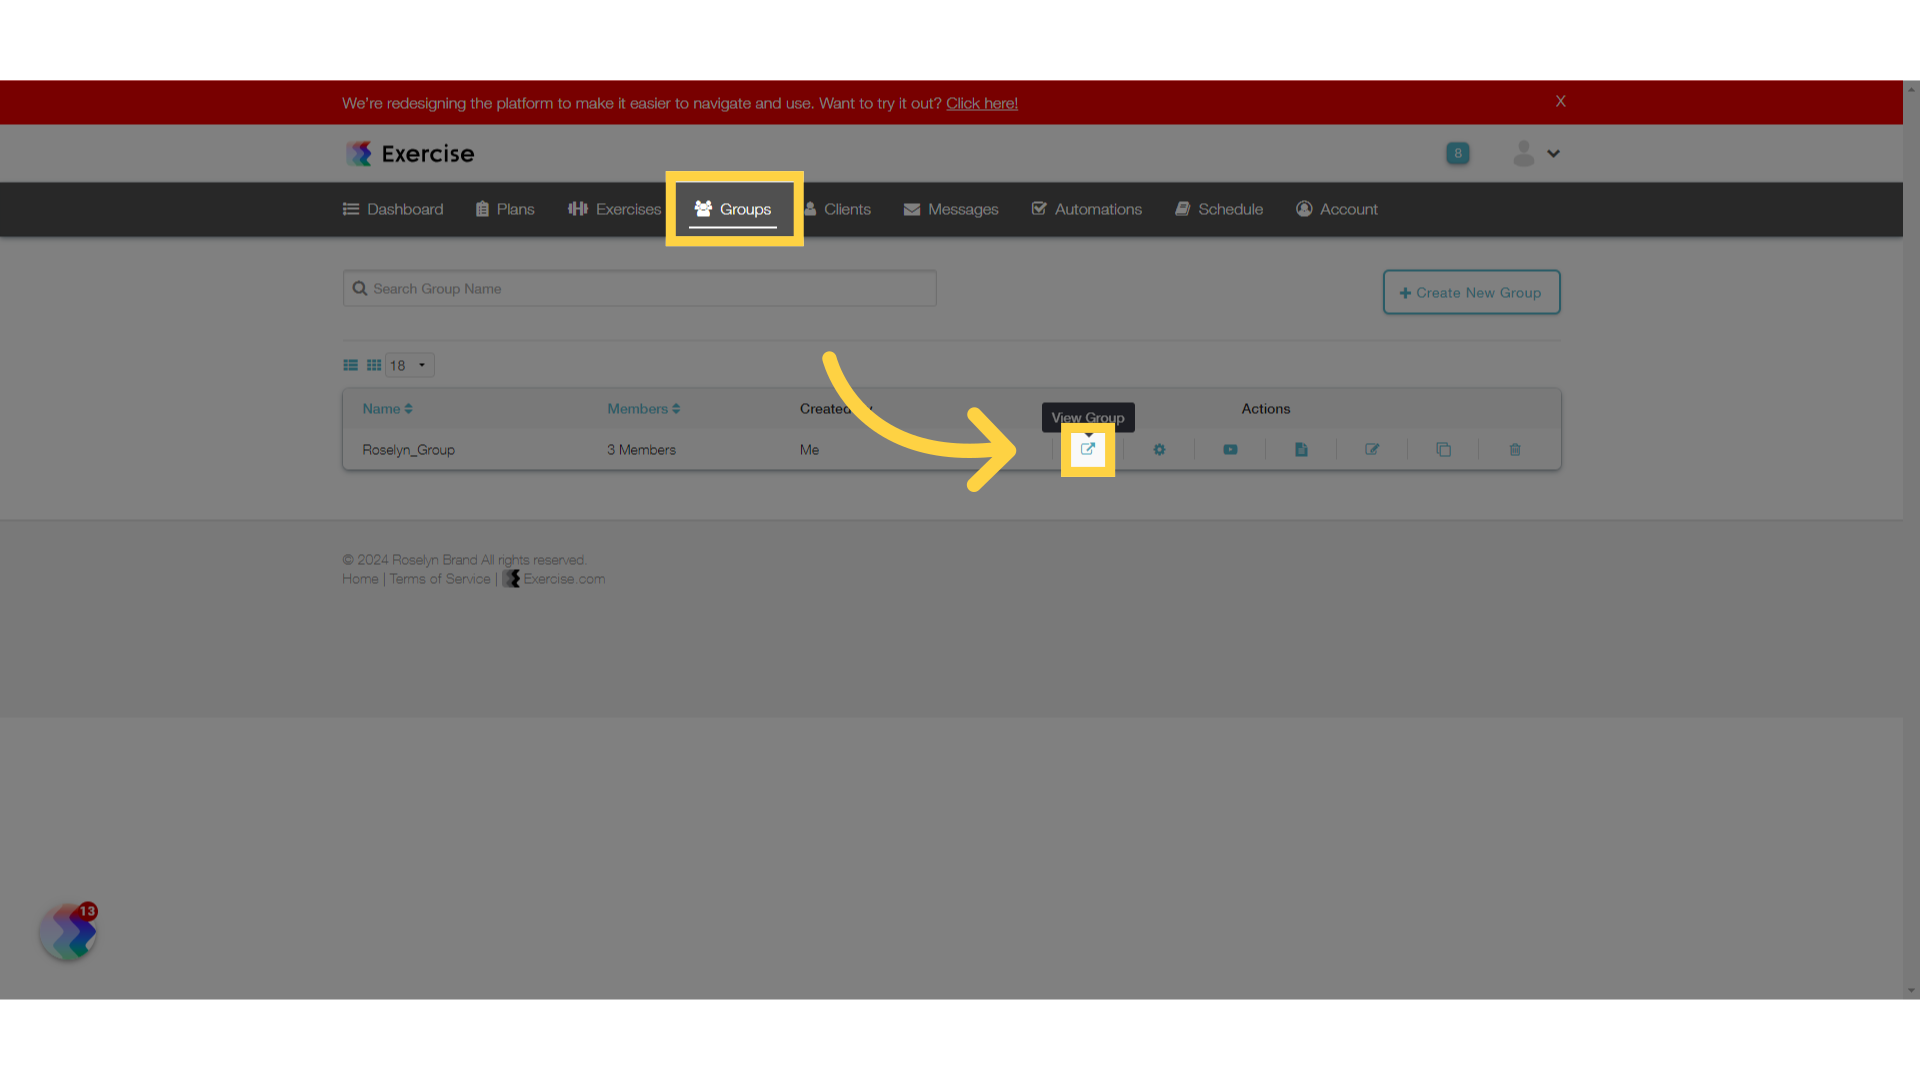
Task: Open the floating chat widget with 13 badge
Action: tap(68, 932)
